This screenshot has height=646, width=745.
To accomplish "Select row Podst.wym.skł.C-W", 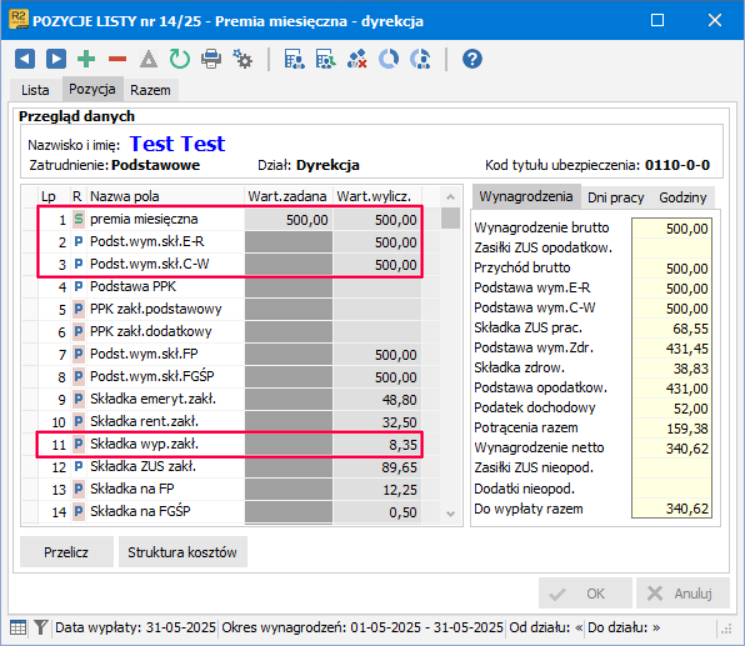I will (230, 264).
